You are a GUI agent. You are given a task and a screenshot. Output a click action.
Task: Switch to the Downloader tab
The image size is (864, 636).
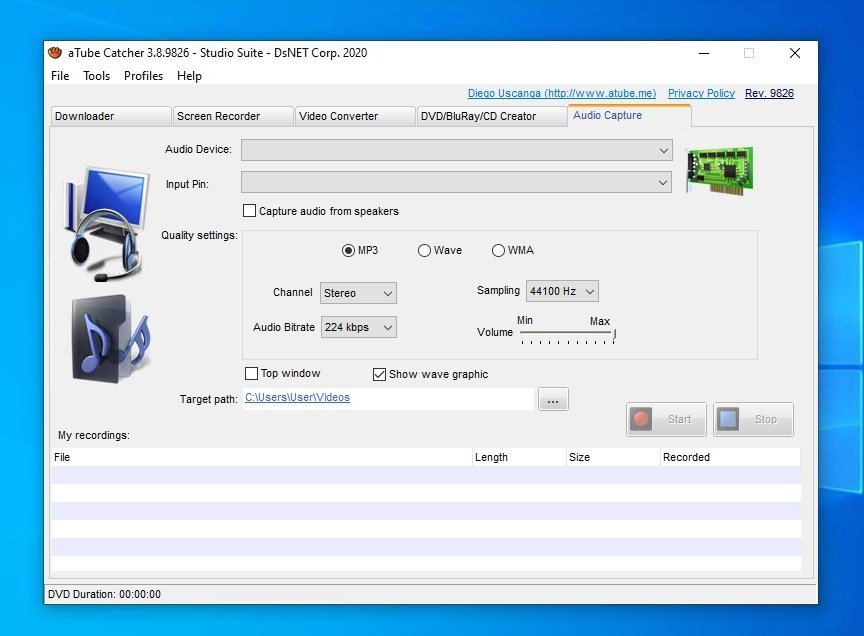[111, 116]
